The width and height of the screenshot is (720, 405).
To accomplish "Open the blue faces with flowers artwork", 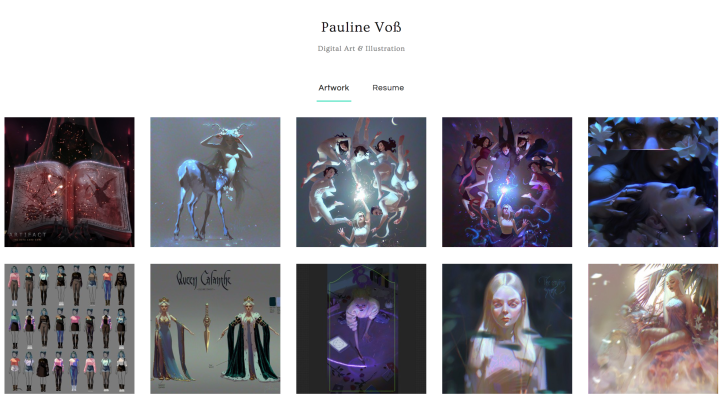I will coord(653,182).
